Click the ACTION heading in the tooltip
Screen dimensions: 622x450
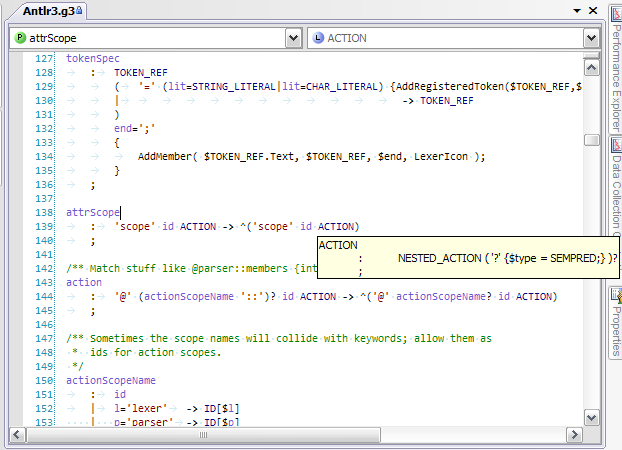tap(338, 245)
